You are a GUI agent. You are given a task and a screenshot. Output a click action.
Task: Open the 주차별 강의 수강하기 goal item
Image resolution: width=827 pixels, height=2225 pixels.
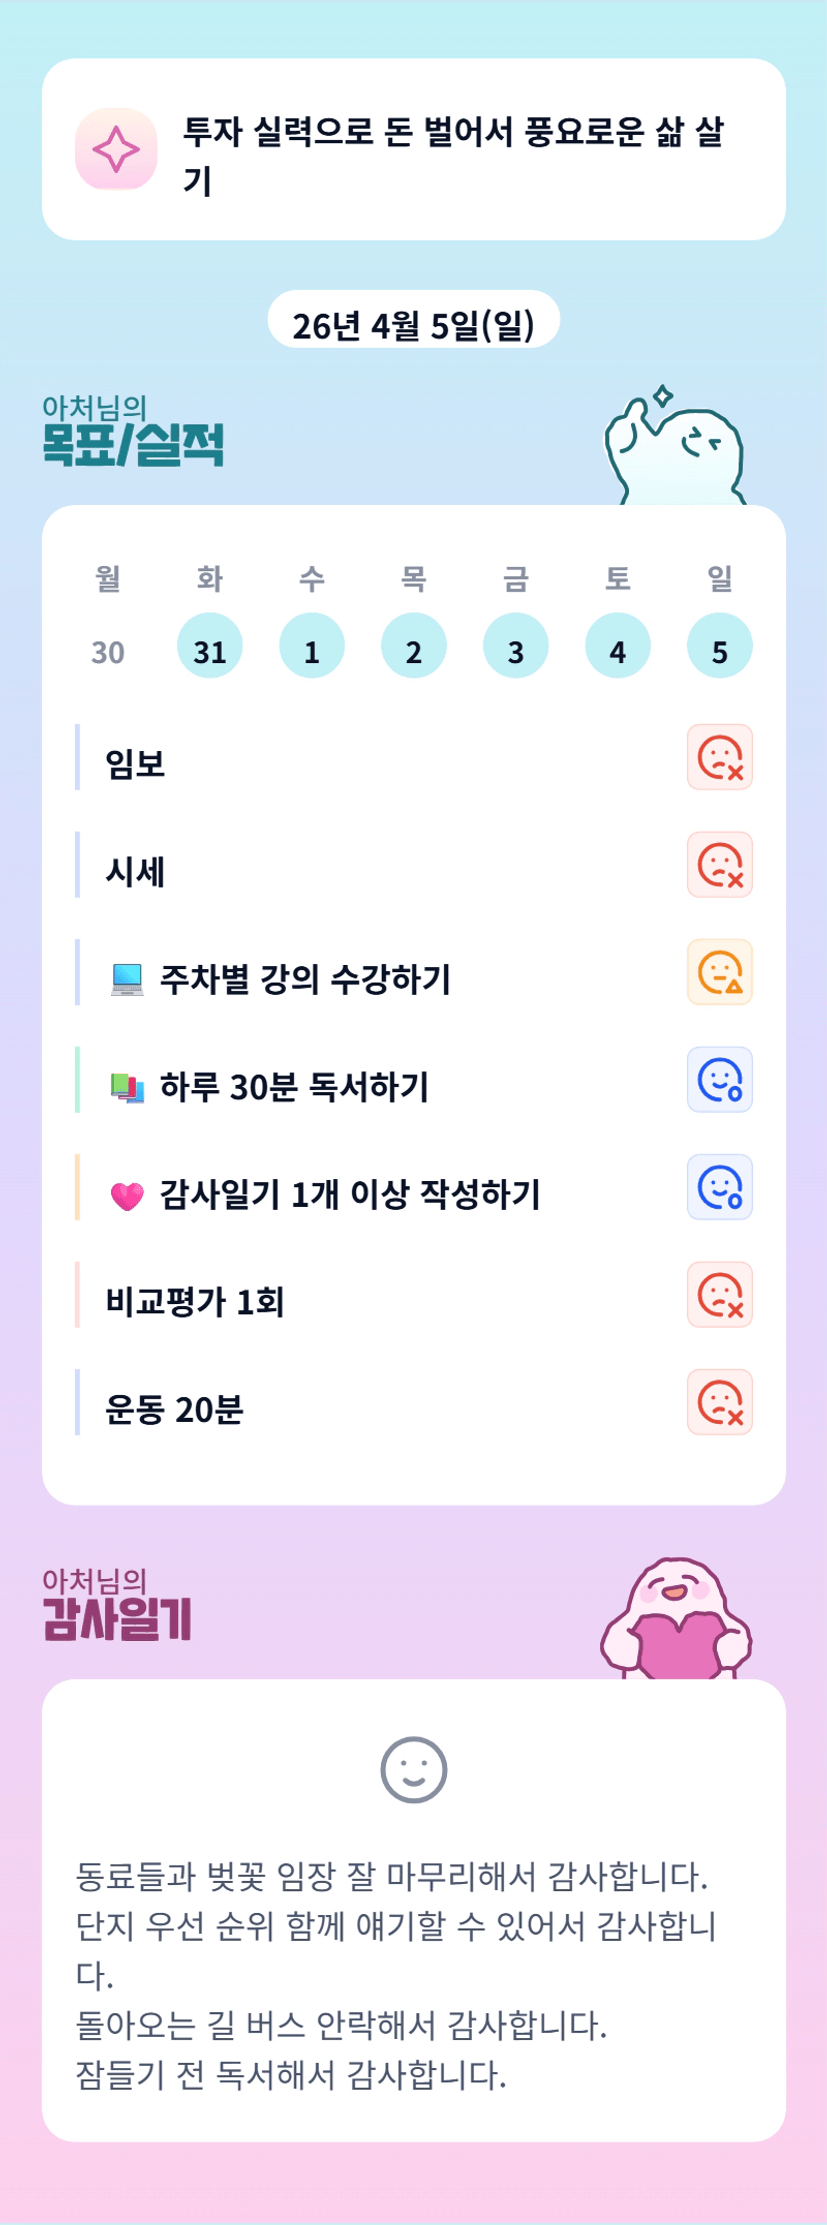(x=305, y=979)
